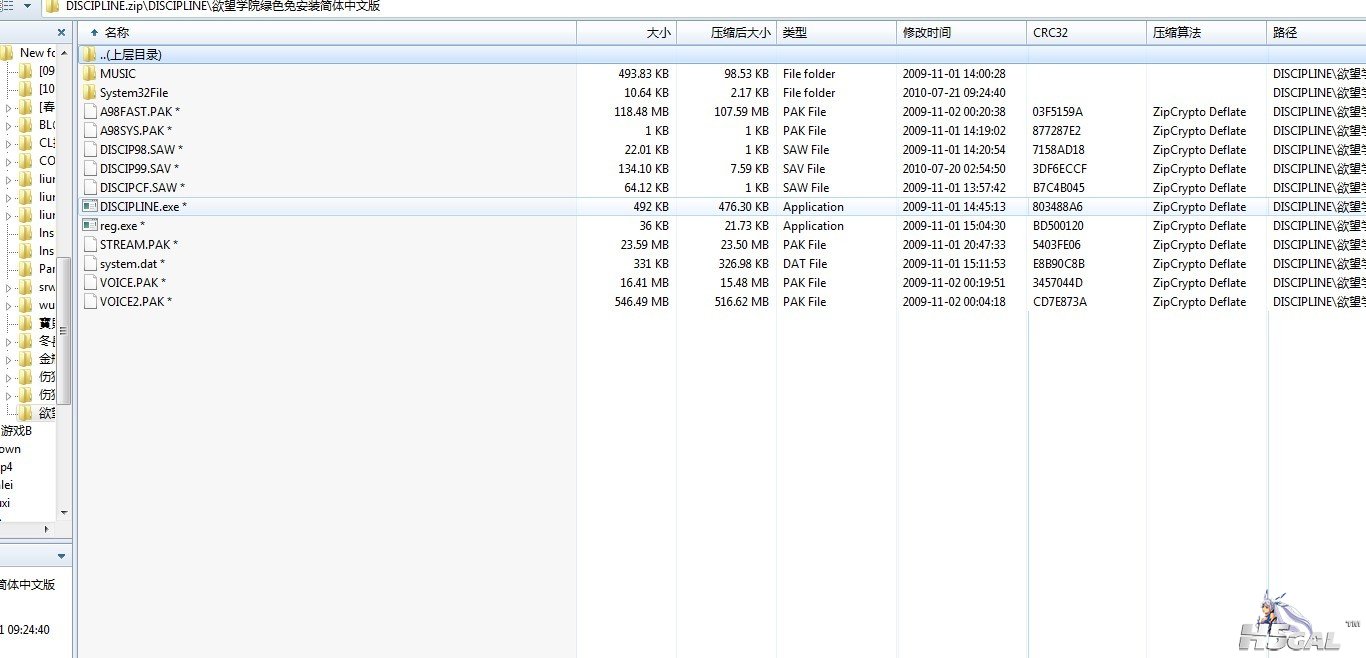Screen dimensions: 1366x658
Task: Click the DISCIP99.SAV file icon
Action: tap(90, 168)
